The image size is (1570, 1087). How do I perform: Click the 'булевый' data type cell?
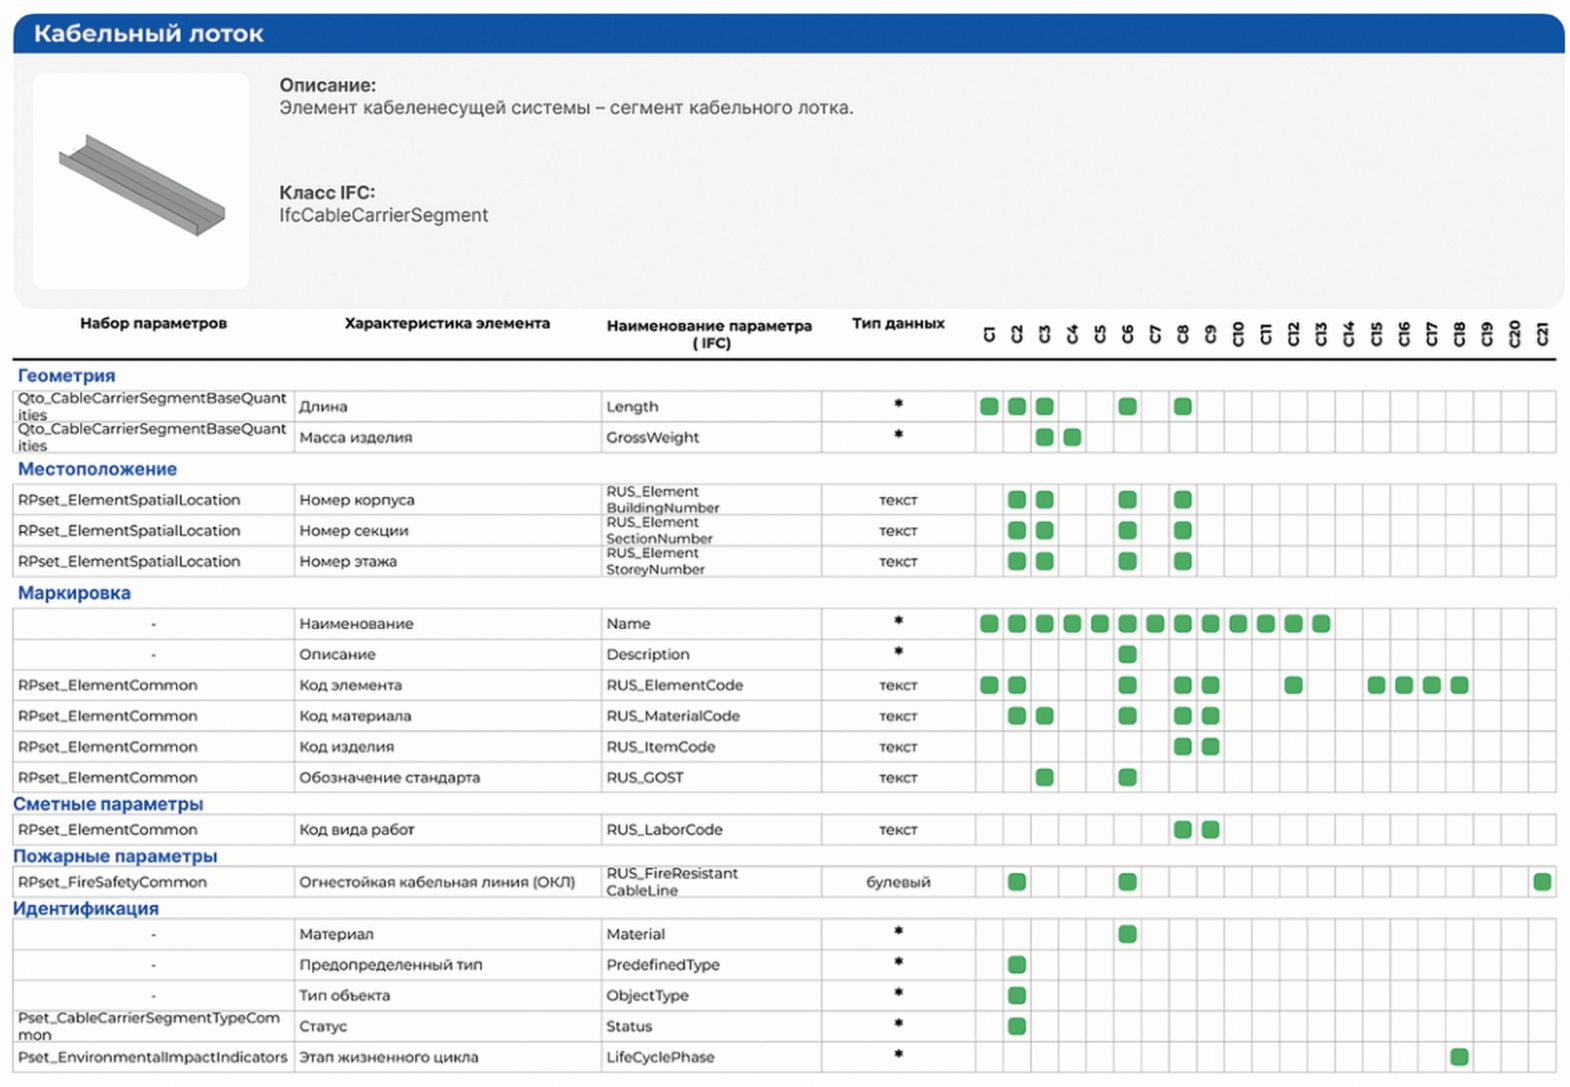coord(898,882)
